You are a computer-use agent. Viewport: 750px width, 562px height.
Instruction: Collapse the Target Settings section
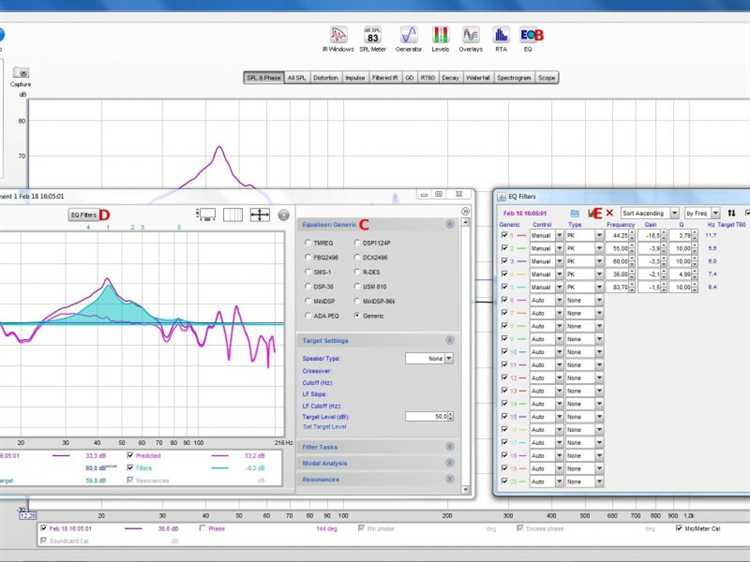(x=449, y=340)
